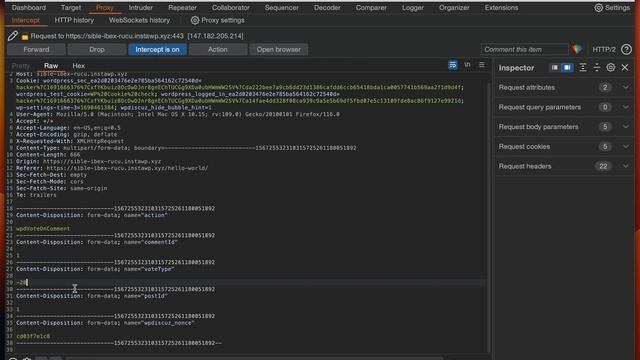Switch Inspector to left-docked layout icon

[x=554, y=68]
